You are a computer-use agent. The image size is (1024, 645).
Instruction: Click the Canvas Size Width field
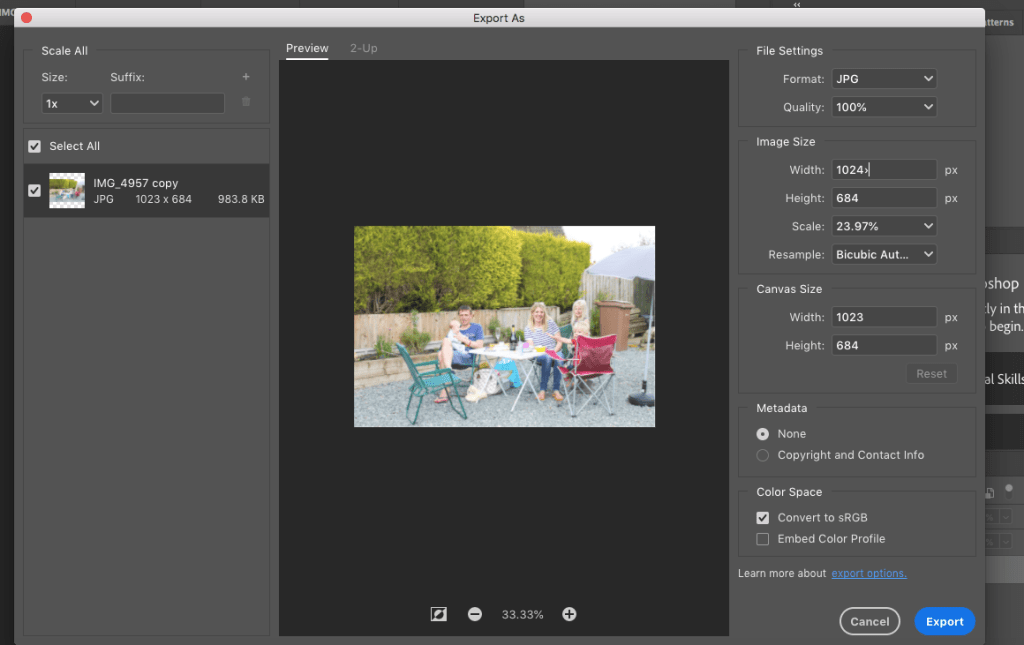(x=884, y=317)
